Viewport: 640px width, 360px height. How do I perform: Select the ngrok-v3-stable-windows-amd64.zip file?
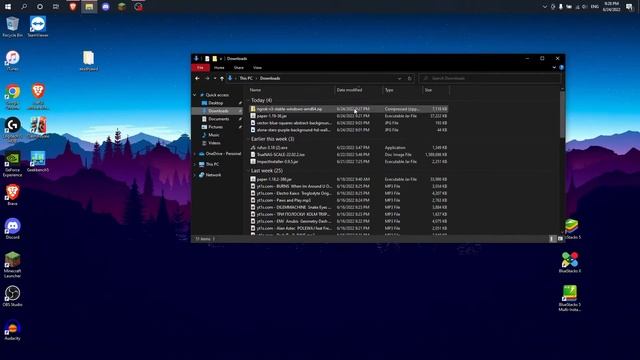pos(349,109)
